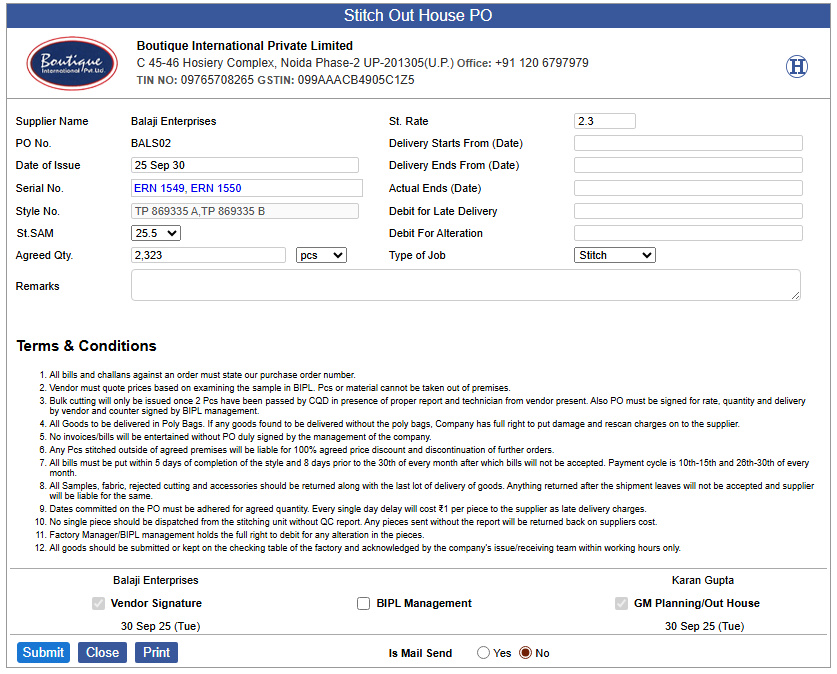The width and height of the screenshot is (837, 674).
Task: Click term 12 about checking table
Action: 365,548
